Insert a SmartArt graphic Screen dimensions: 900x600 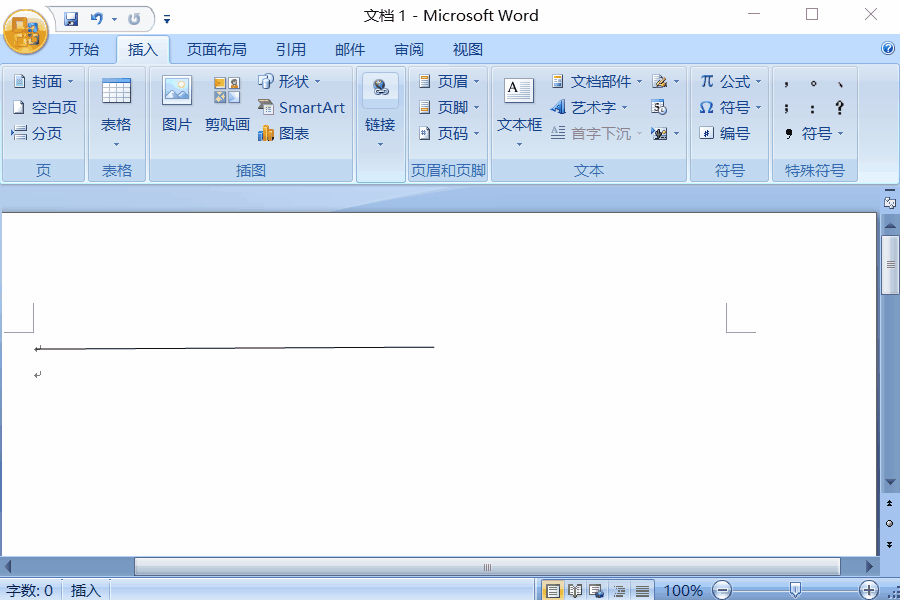301,108
